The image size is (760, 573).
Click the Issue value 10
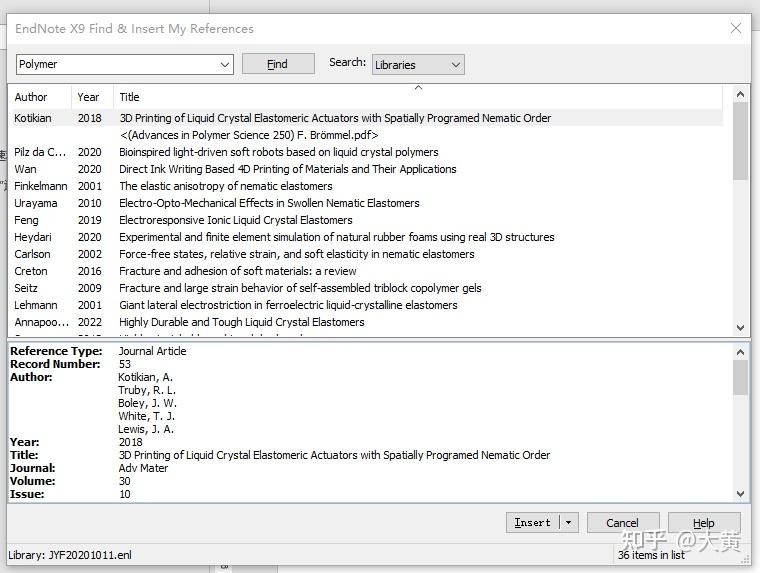pyautogui.click(x=125, y=494)
